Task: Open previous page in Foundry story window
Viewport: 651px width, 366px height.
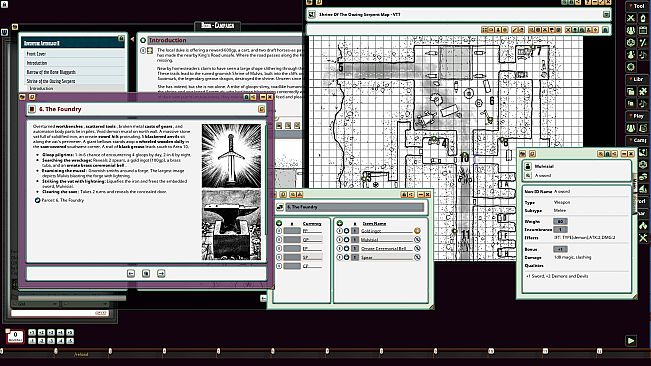Action: coord(131,273)
